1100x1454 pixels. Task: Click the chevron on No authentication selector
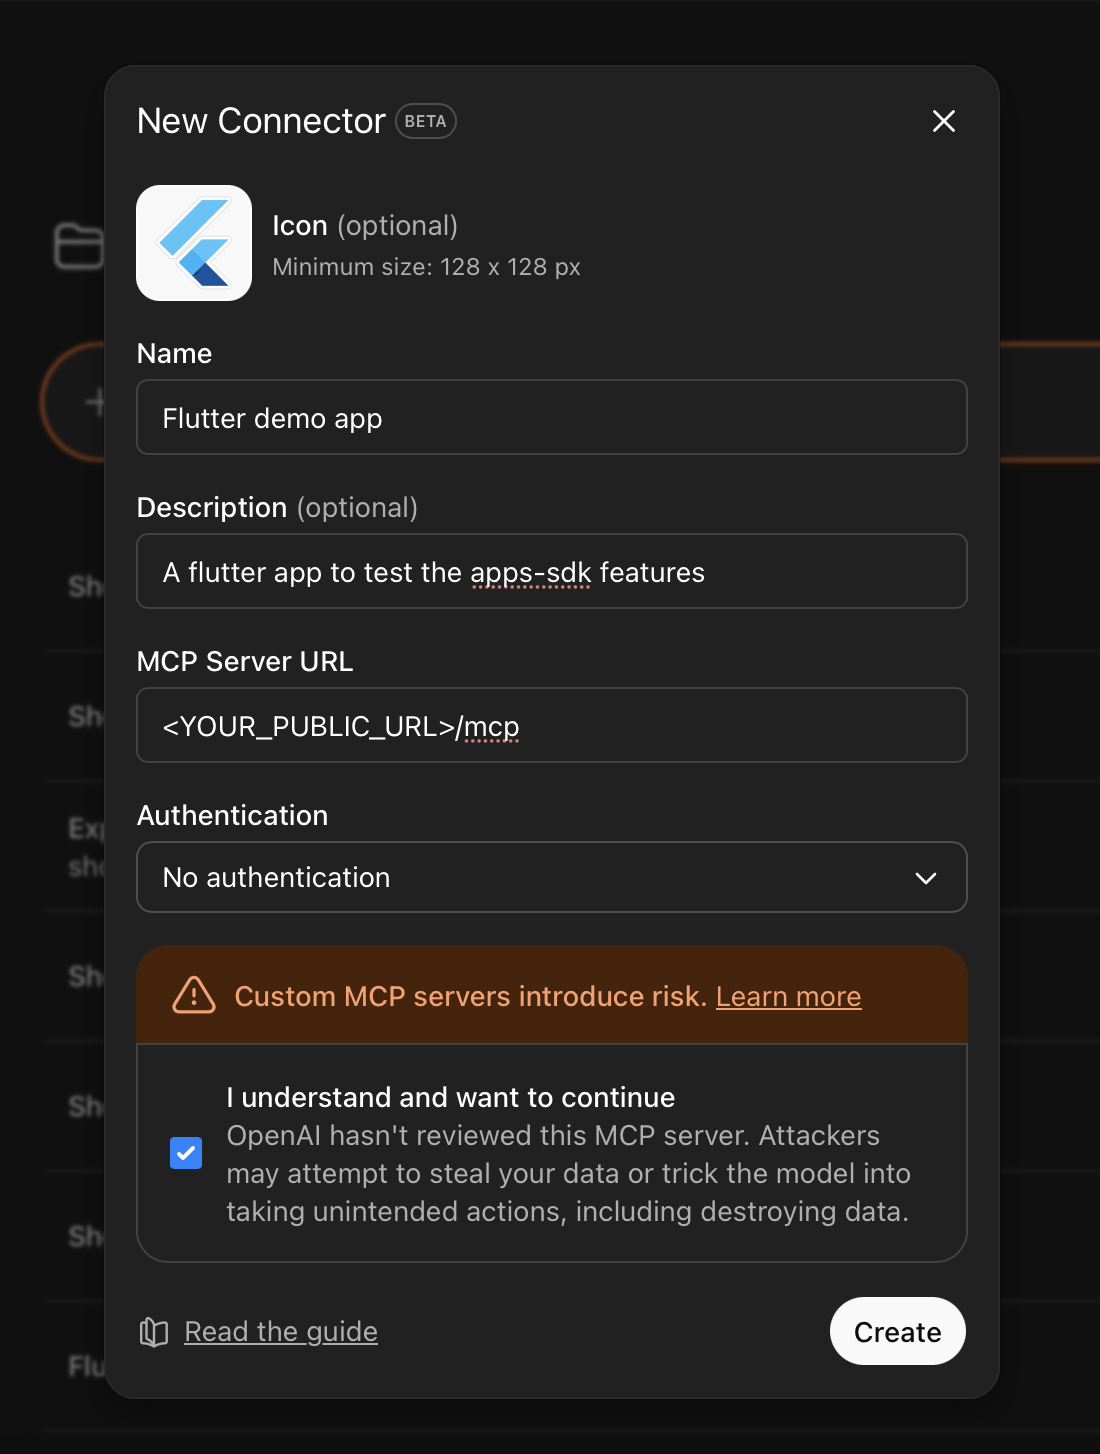click(925, 877)
